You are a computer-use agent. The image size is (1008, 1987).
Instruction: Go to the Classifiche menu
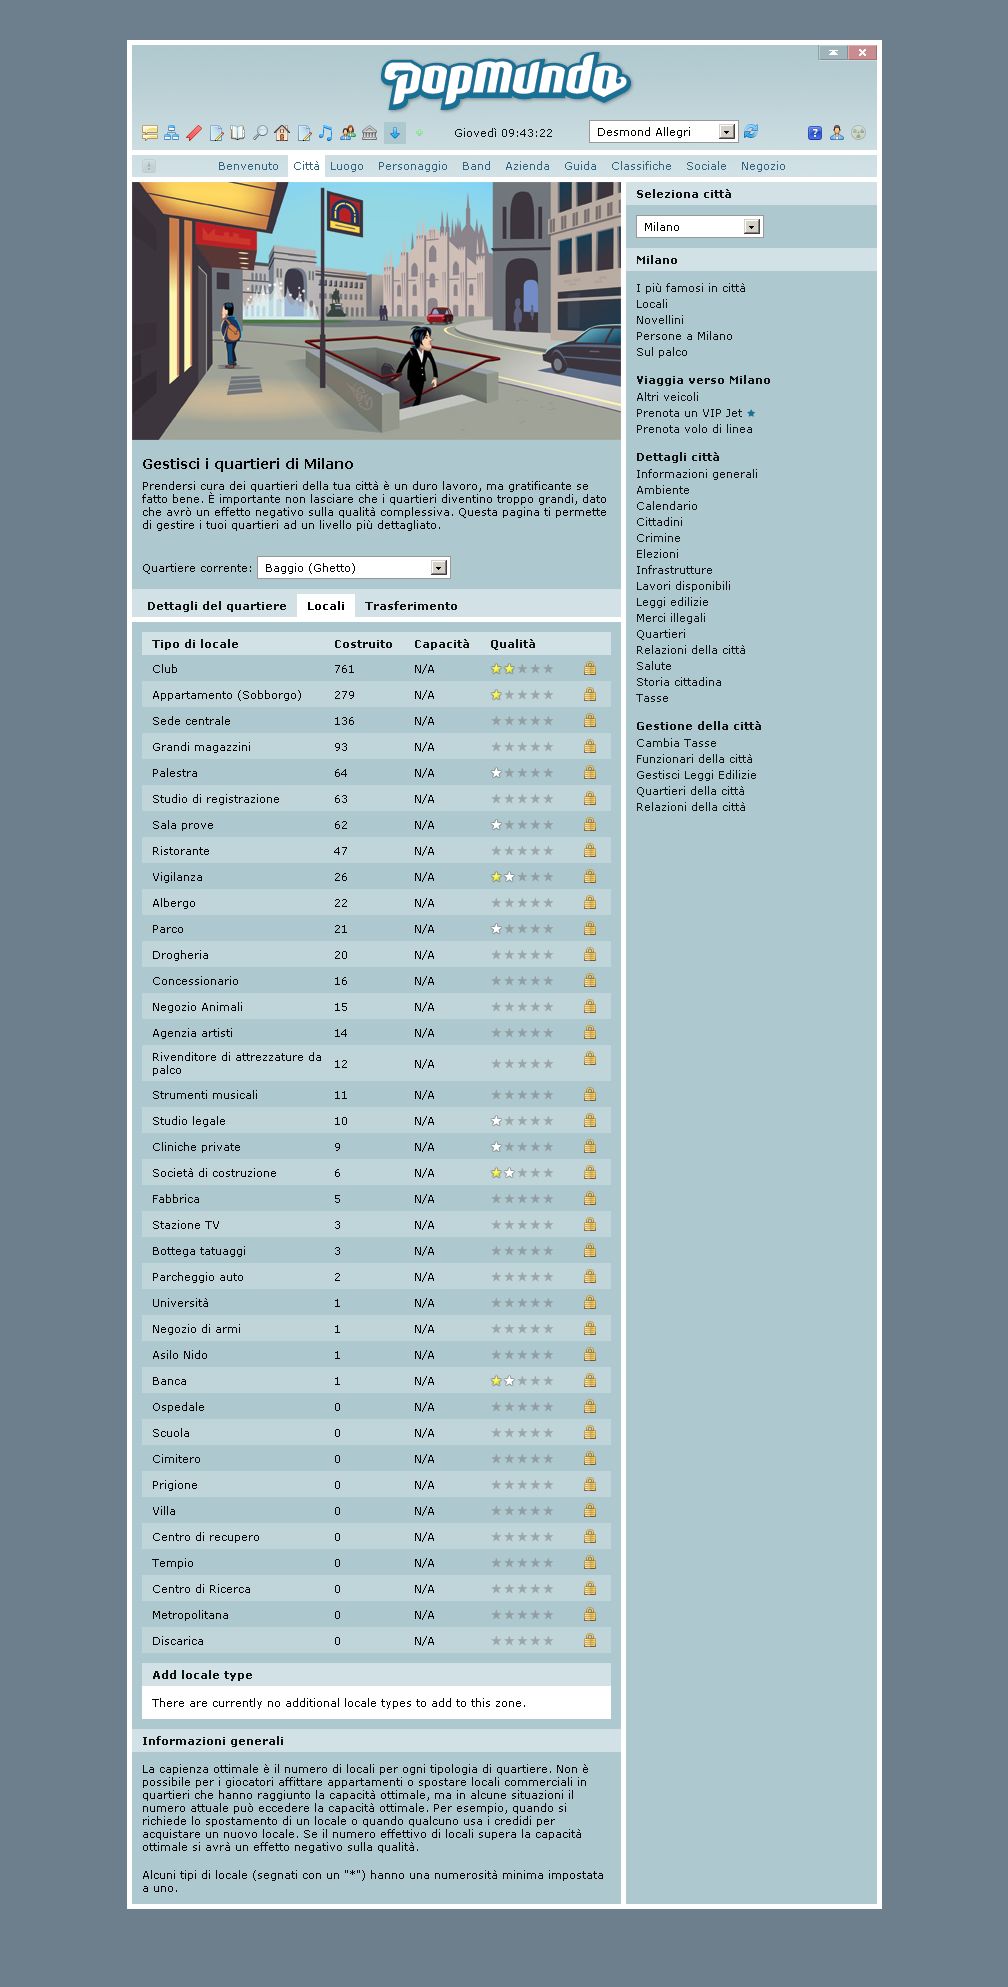(x=641, y=166)
